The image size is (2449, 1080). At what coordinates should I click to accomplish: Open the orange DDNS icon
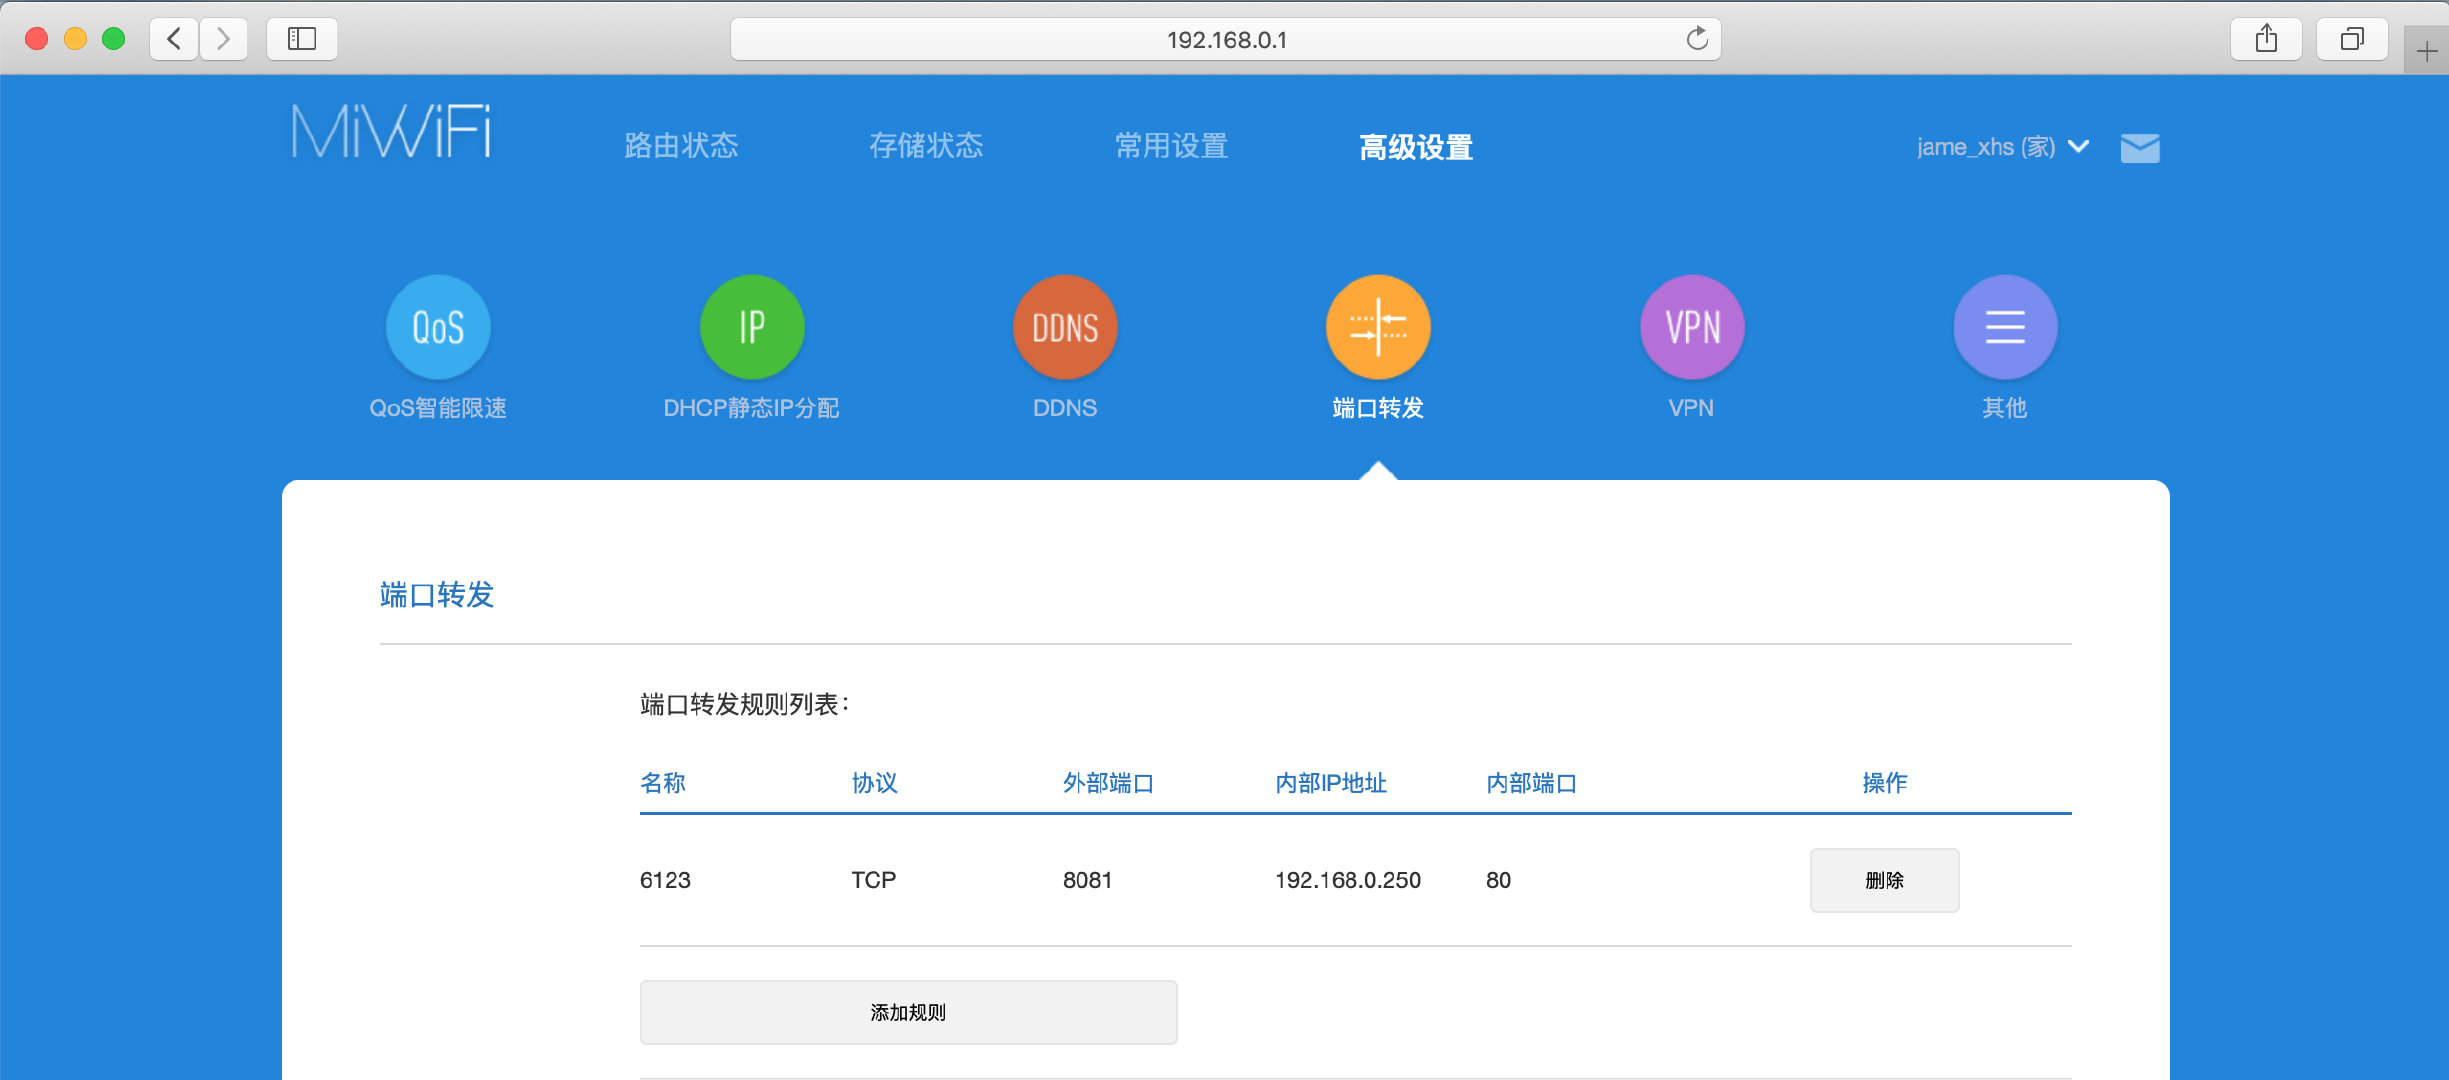[1065, 327]
